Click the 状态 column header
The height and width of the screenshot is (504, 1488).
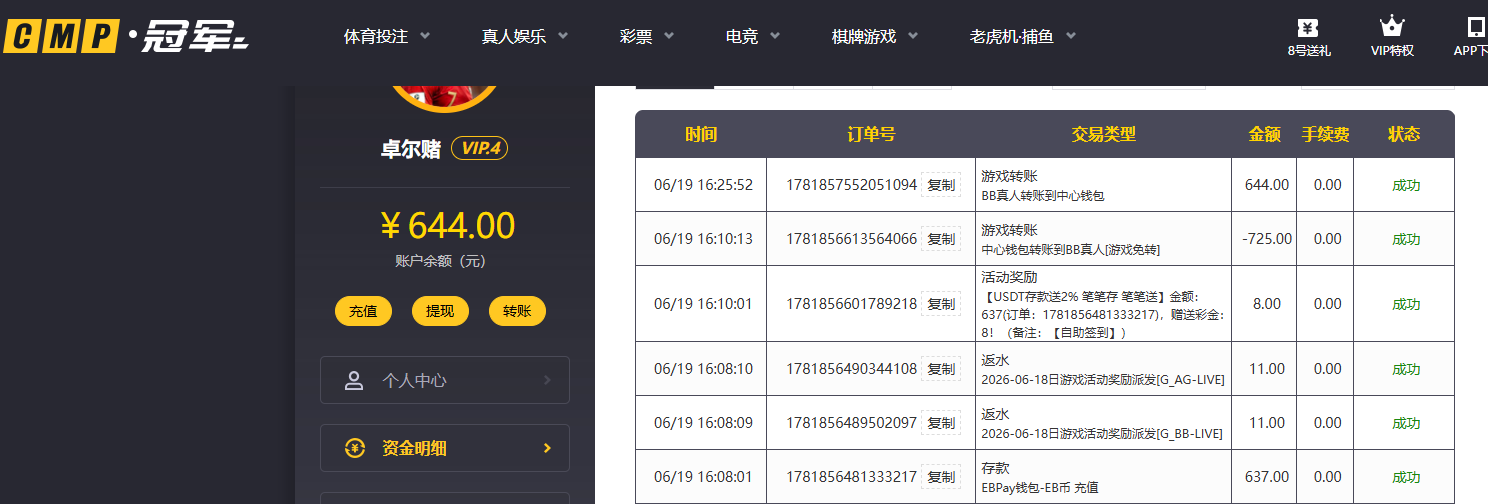[1404, 134]
